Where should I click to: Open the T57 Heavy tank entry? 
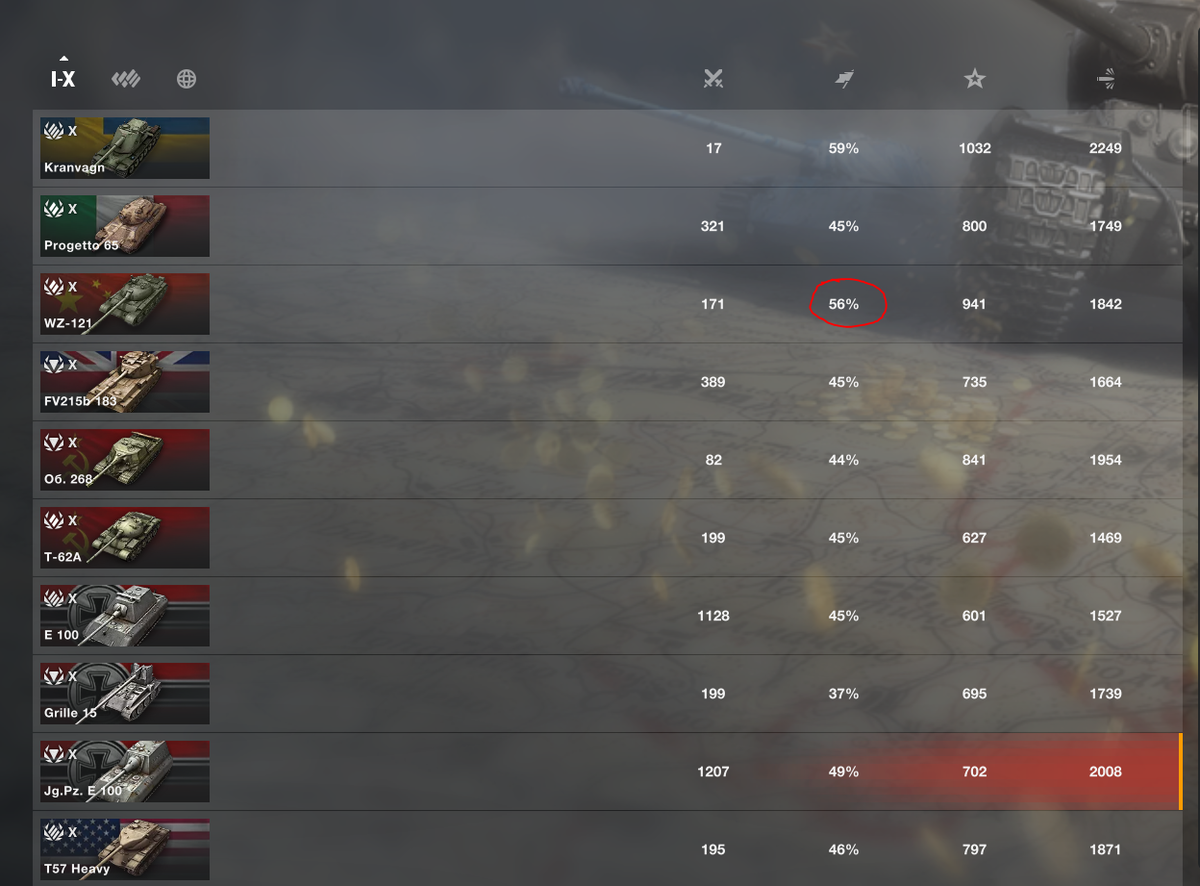[607, 849]
